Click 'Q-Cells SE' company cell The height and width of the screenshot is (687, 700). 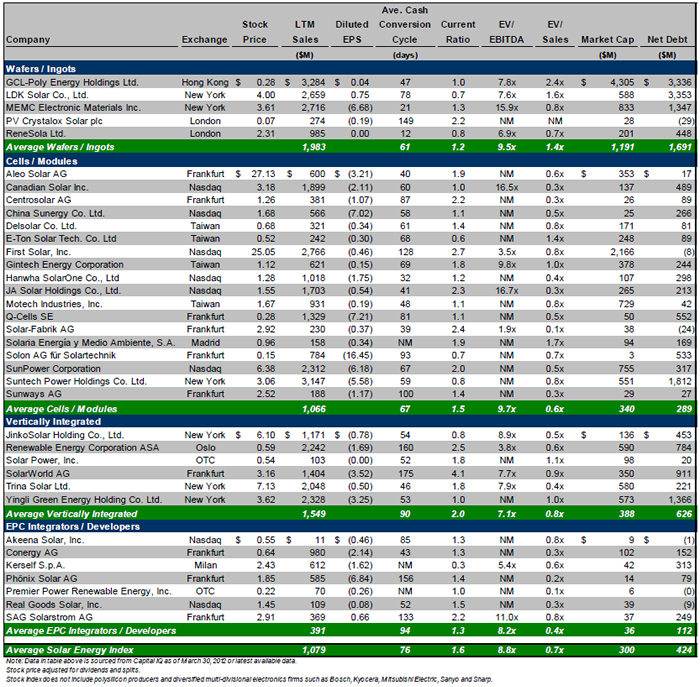pos(29,316)
